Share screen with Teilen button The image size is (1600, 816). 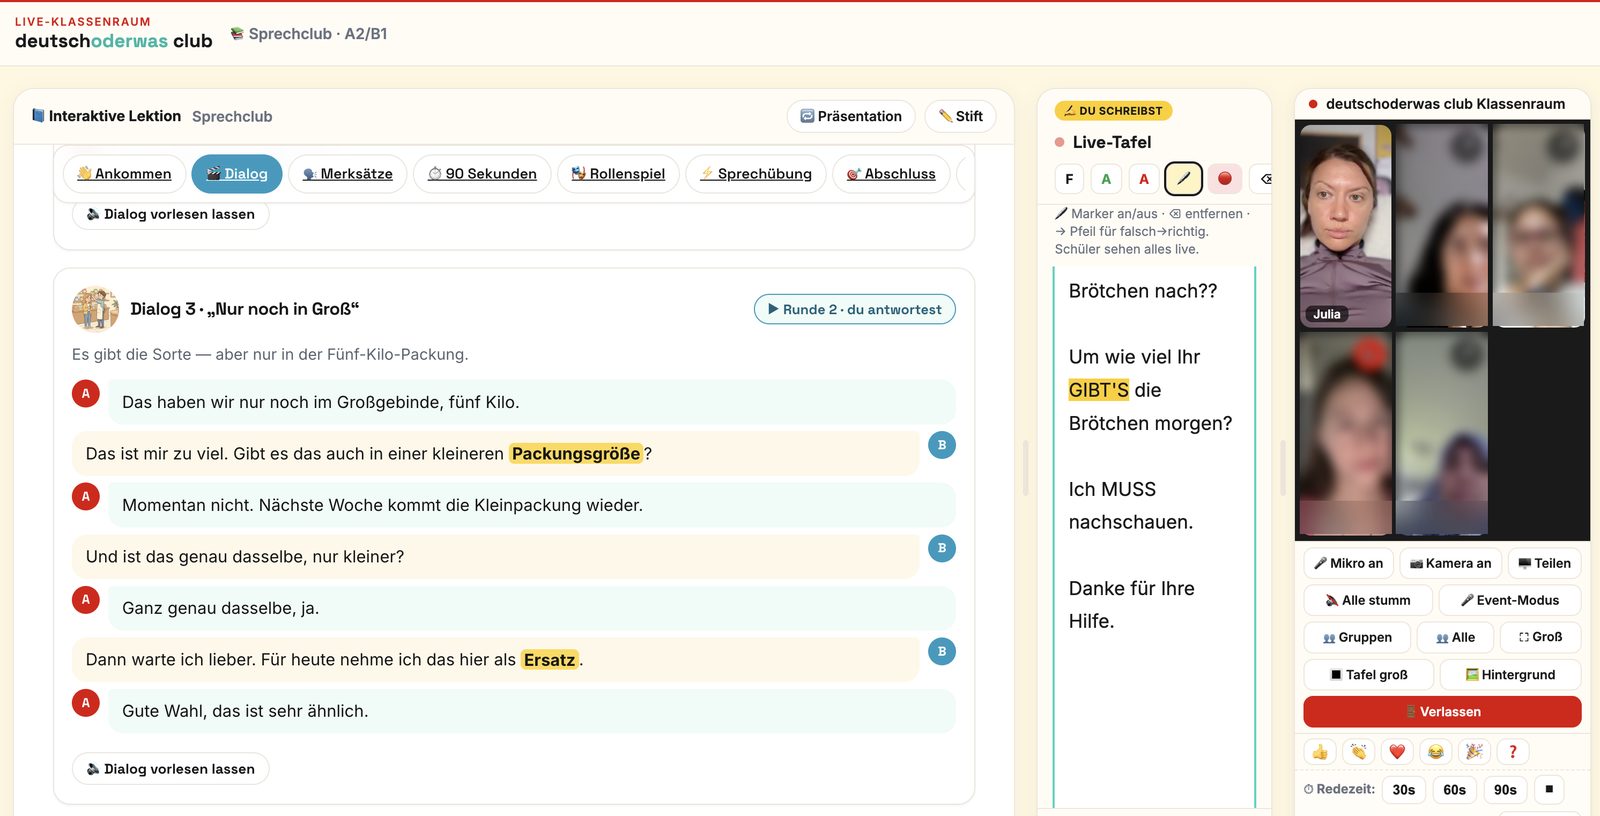[x=1544, y=563]
